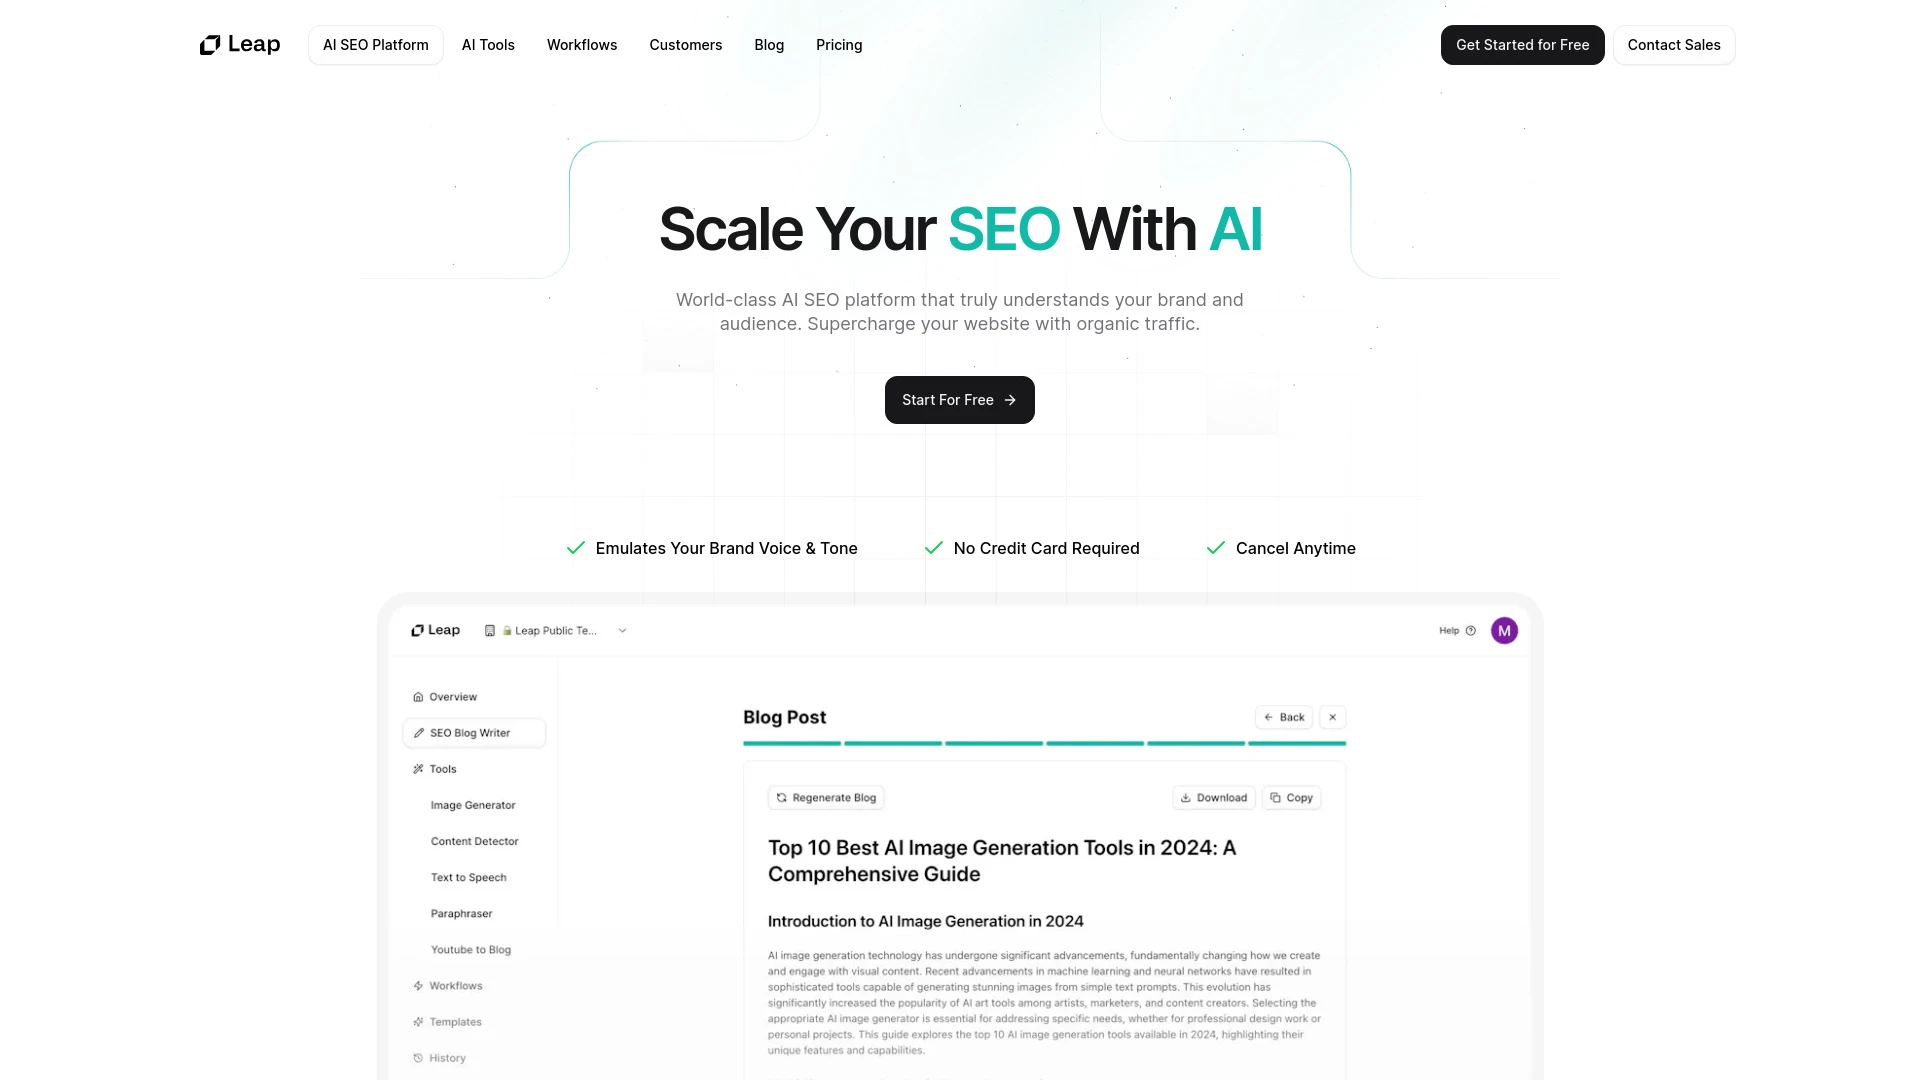Click the Overview menu item
Image resolution: width=1920 pixels, height=1080 pixels.
[x=454, y=696]
